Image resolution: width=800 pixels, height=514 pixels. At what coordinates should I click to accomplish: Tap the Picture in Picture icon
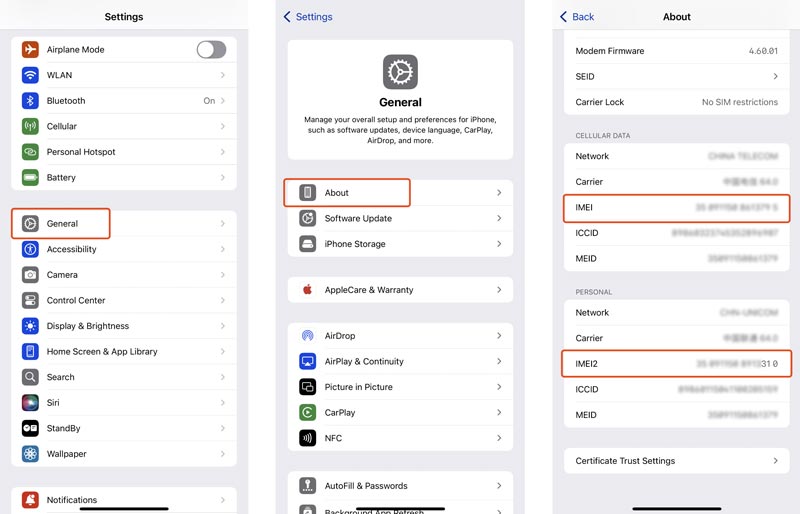(308, 386)
